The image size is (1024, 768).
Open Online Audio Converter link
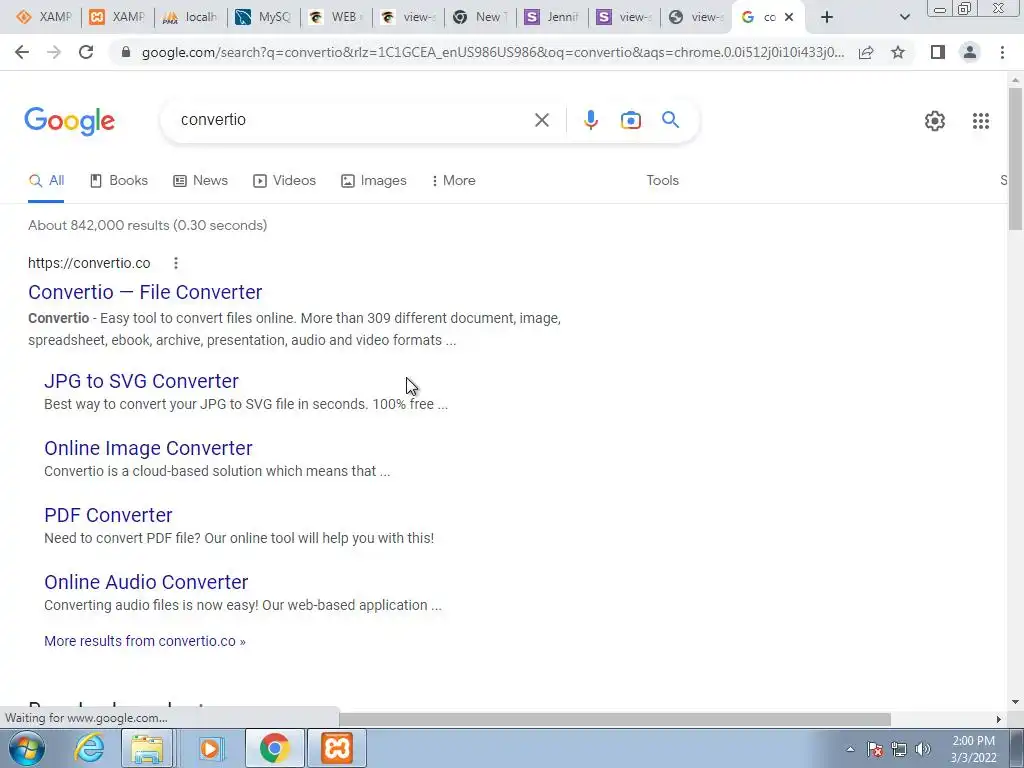tap(146, 582)
